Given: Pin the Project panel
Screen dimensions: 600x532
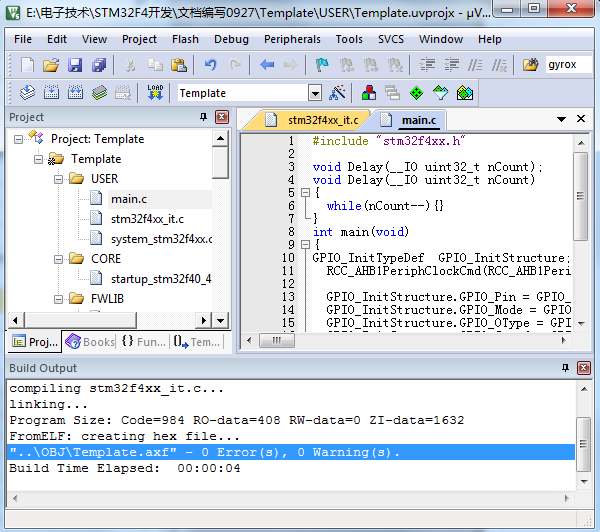Looking at the screenshot, I should pos(204,117).
